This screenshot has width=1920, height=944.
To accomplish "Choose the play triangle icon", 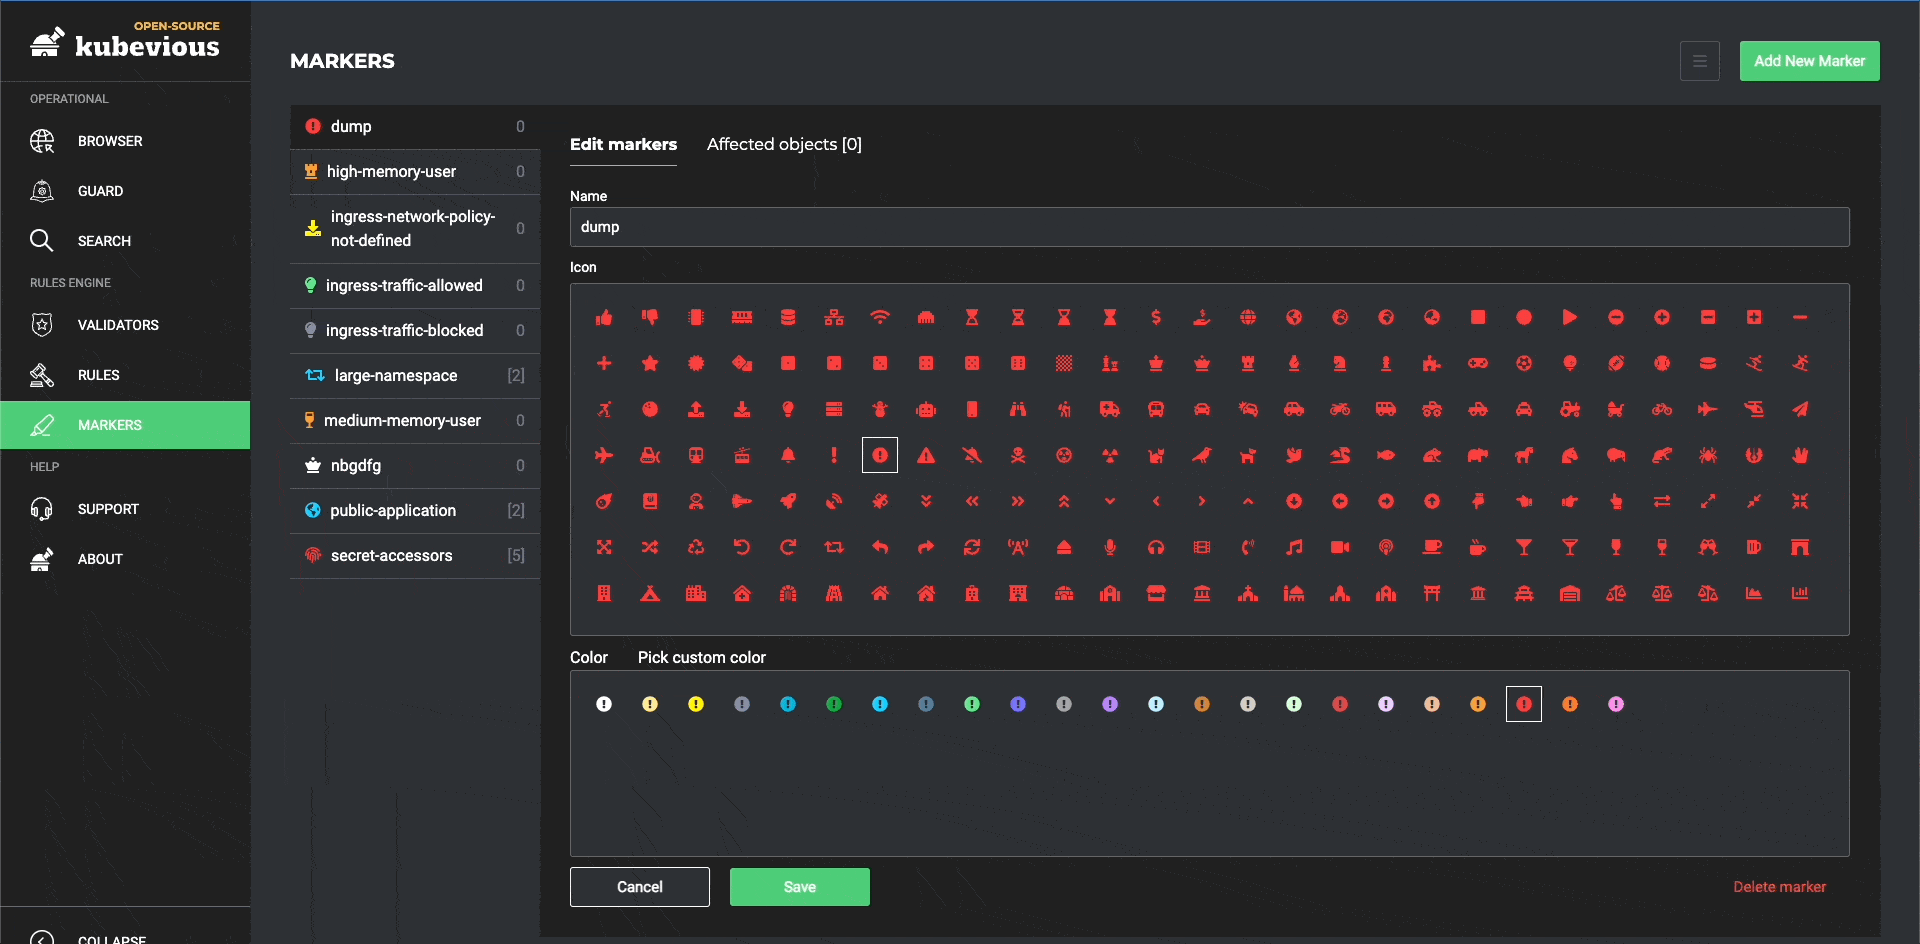I will (1570, 317).
